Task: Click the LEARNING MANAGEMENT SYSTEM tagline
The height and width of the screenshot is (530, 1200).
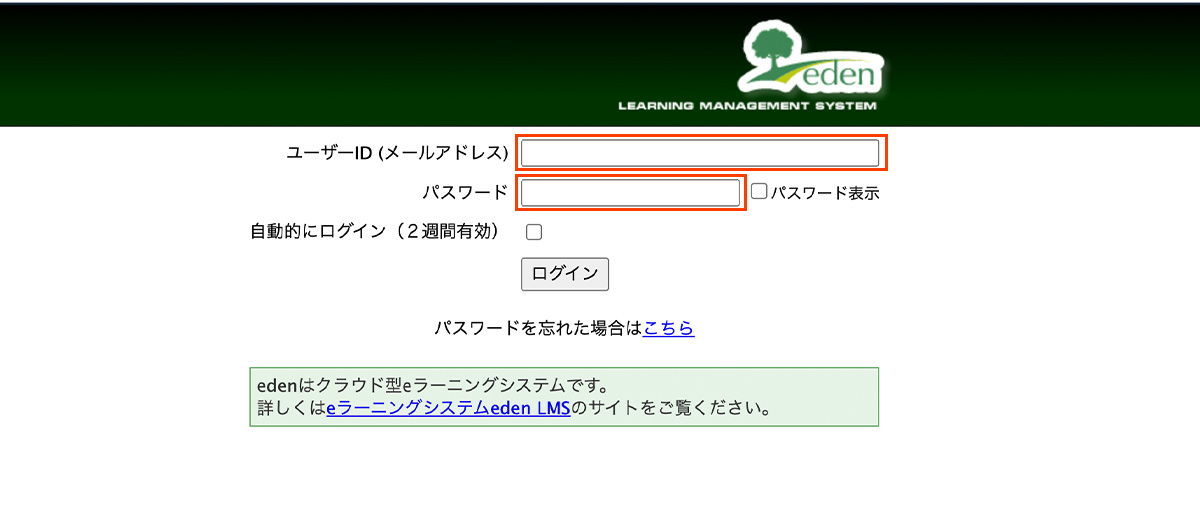Action: 748,105
